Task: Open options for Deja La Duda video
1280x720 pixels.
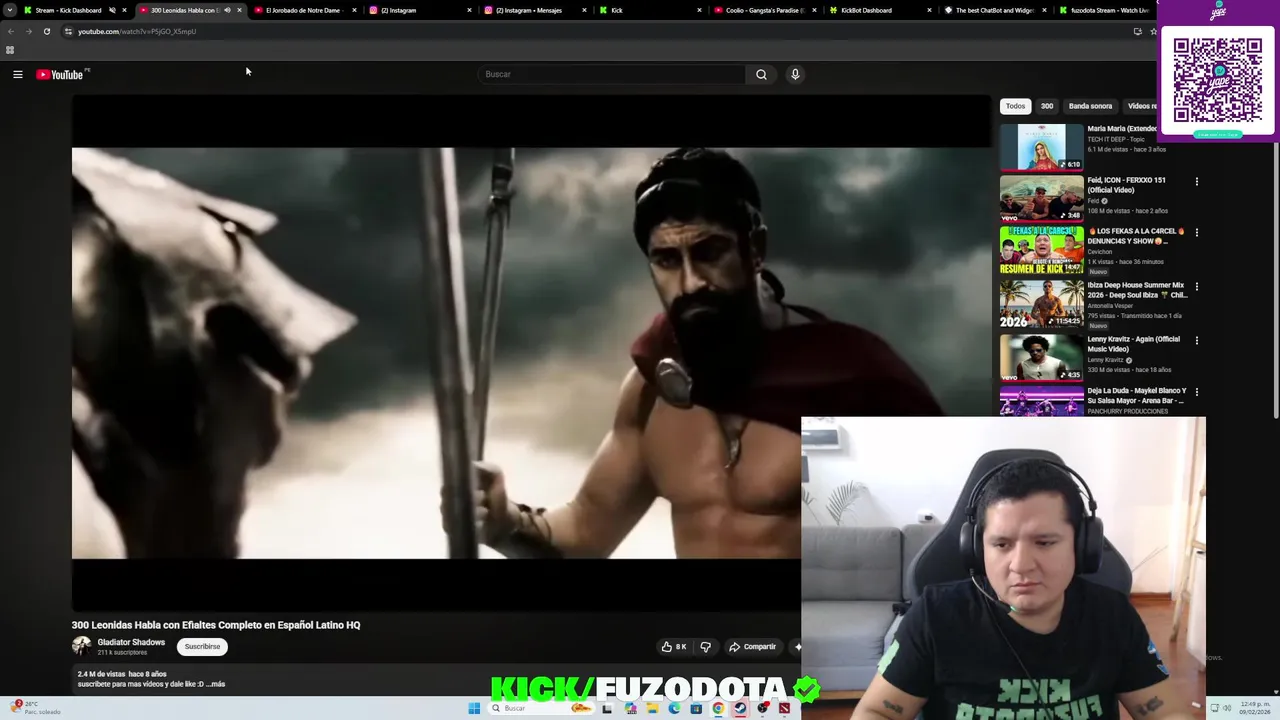Action: 1196,392
